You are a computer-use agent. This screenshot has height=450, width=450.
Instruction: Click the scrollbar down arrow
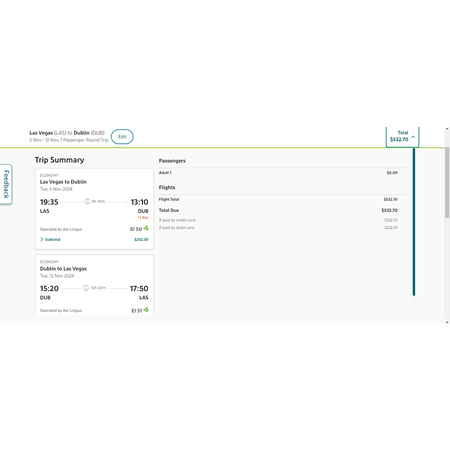(447, 322)
